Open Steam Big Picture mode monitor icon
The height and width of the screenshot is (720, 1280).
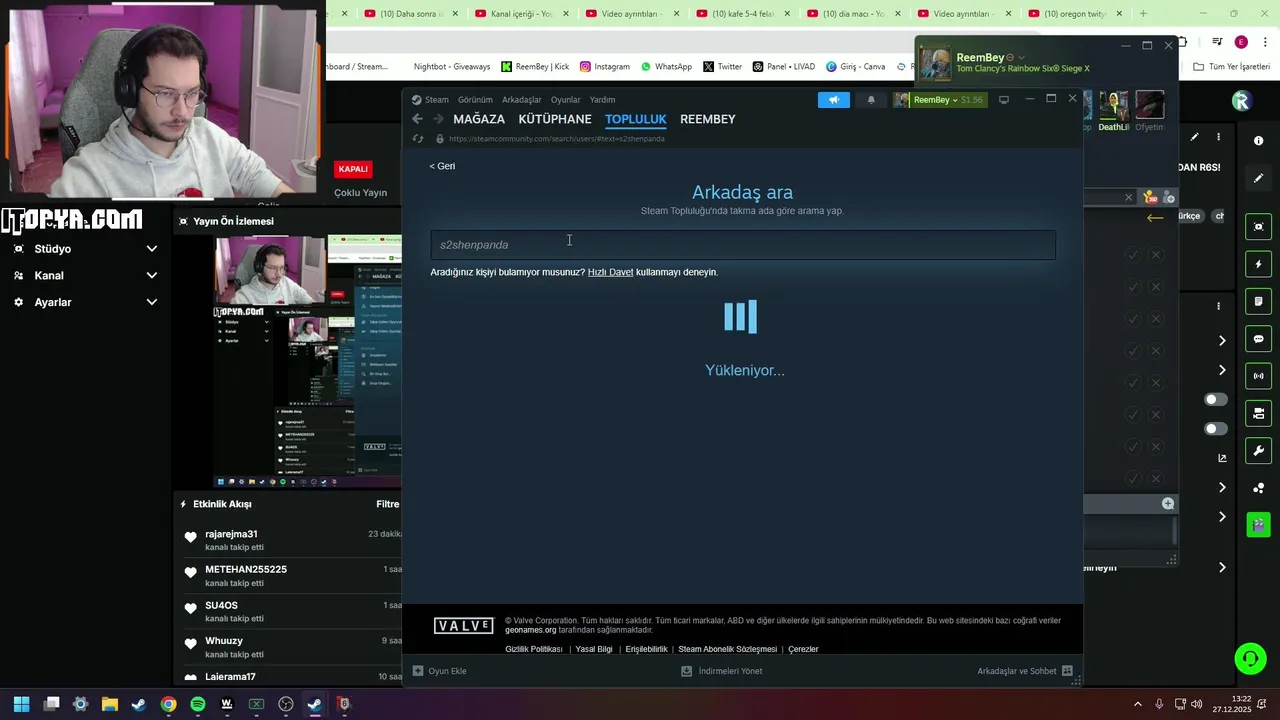coord(1004,100)
